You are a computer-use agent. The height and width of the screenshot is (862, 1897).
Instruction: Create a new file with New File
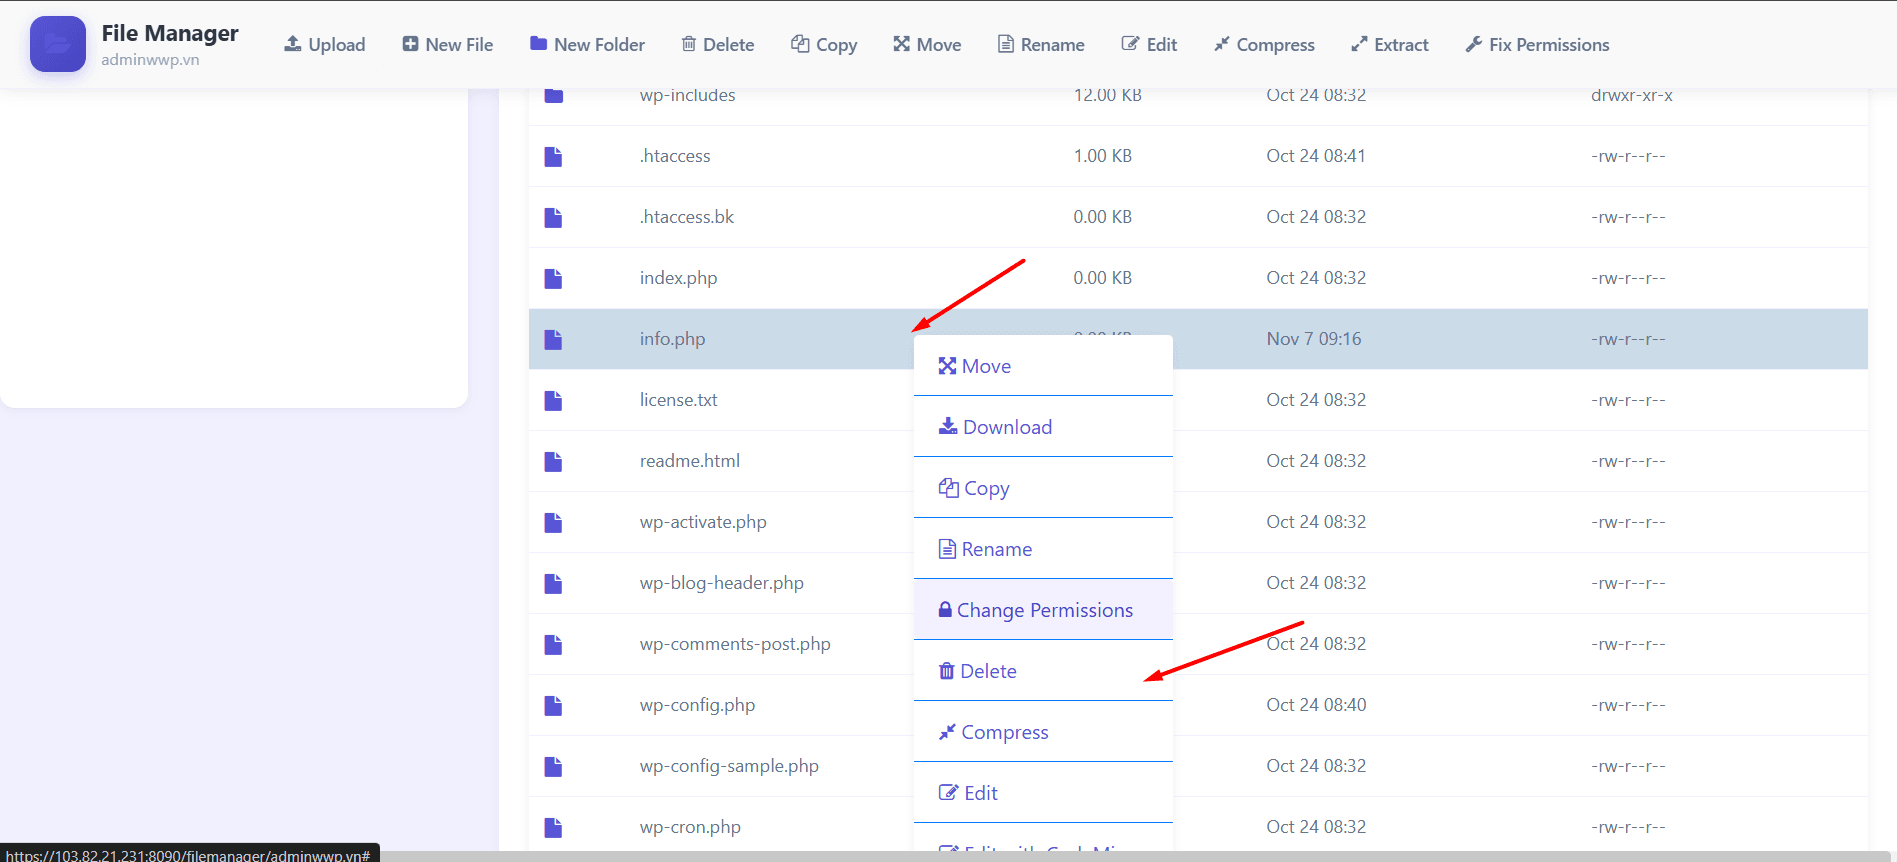click(448, 45)
